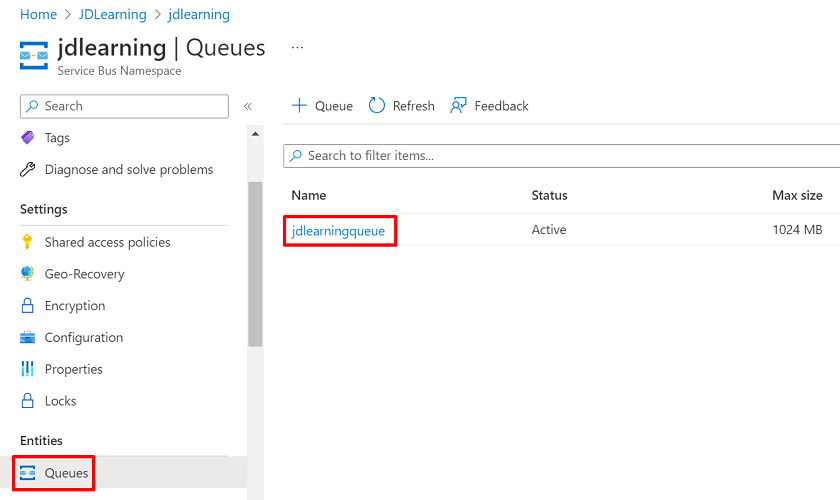Click the Search to filter items field

click(561, 156)
